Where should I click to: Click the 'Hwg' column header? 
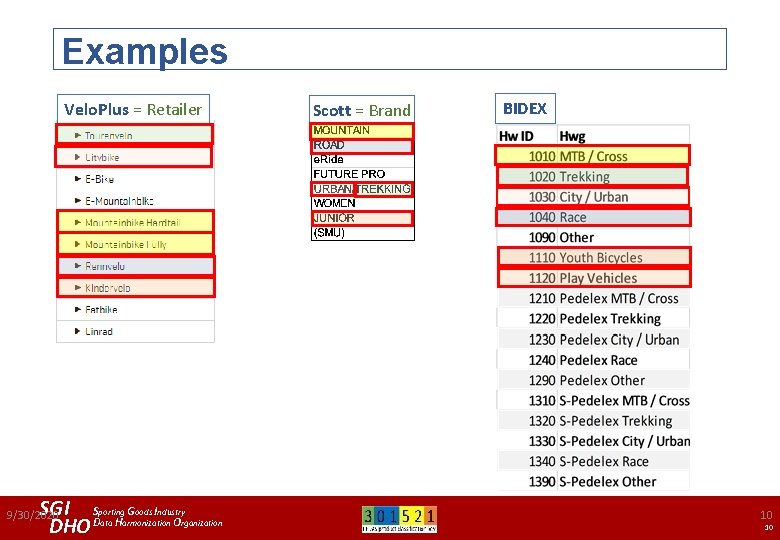(x=572, y=136)
